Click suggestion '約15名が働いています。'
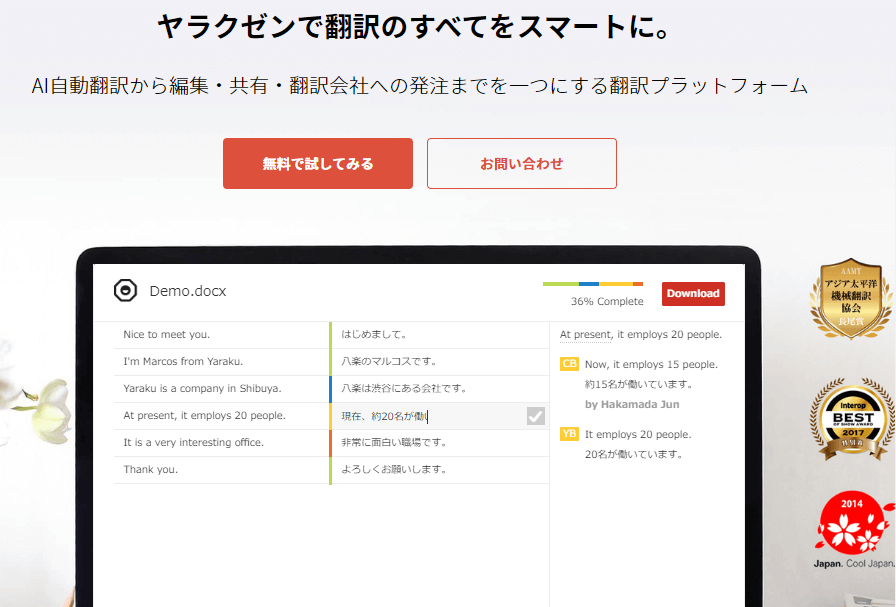896x607 pixels. (639, 384)
